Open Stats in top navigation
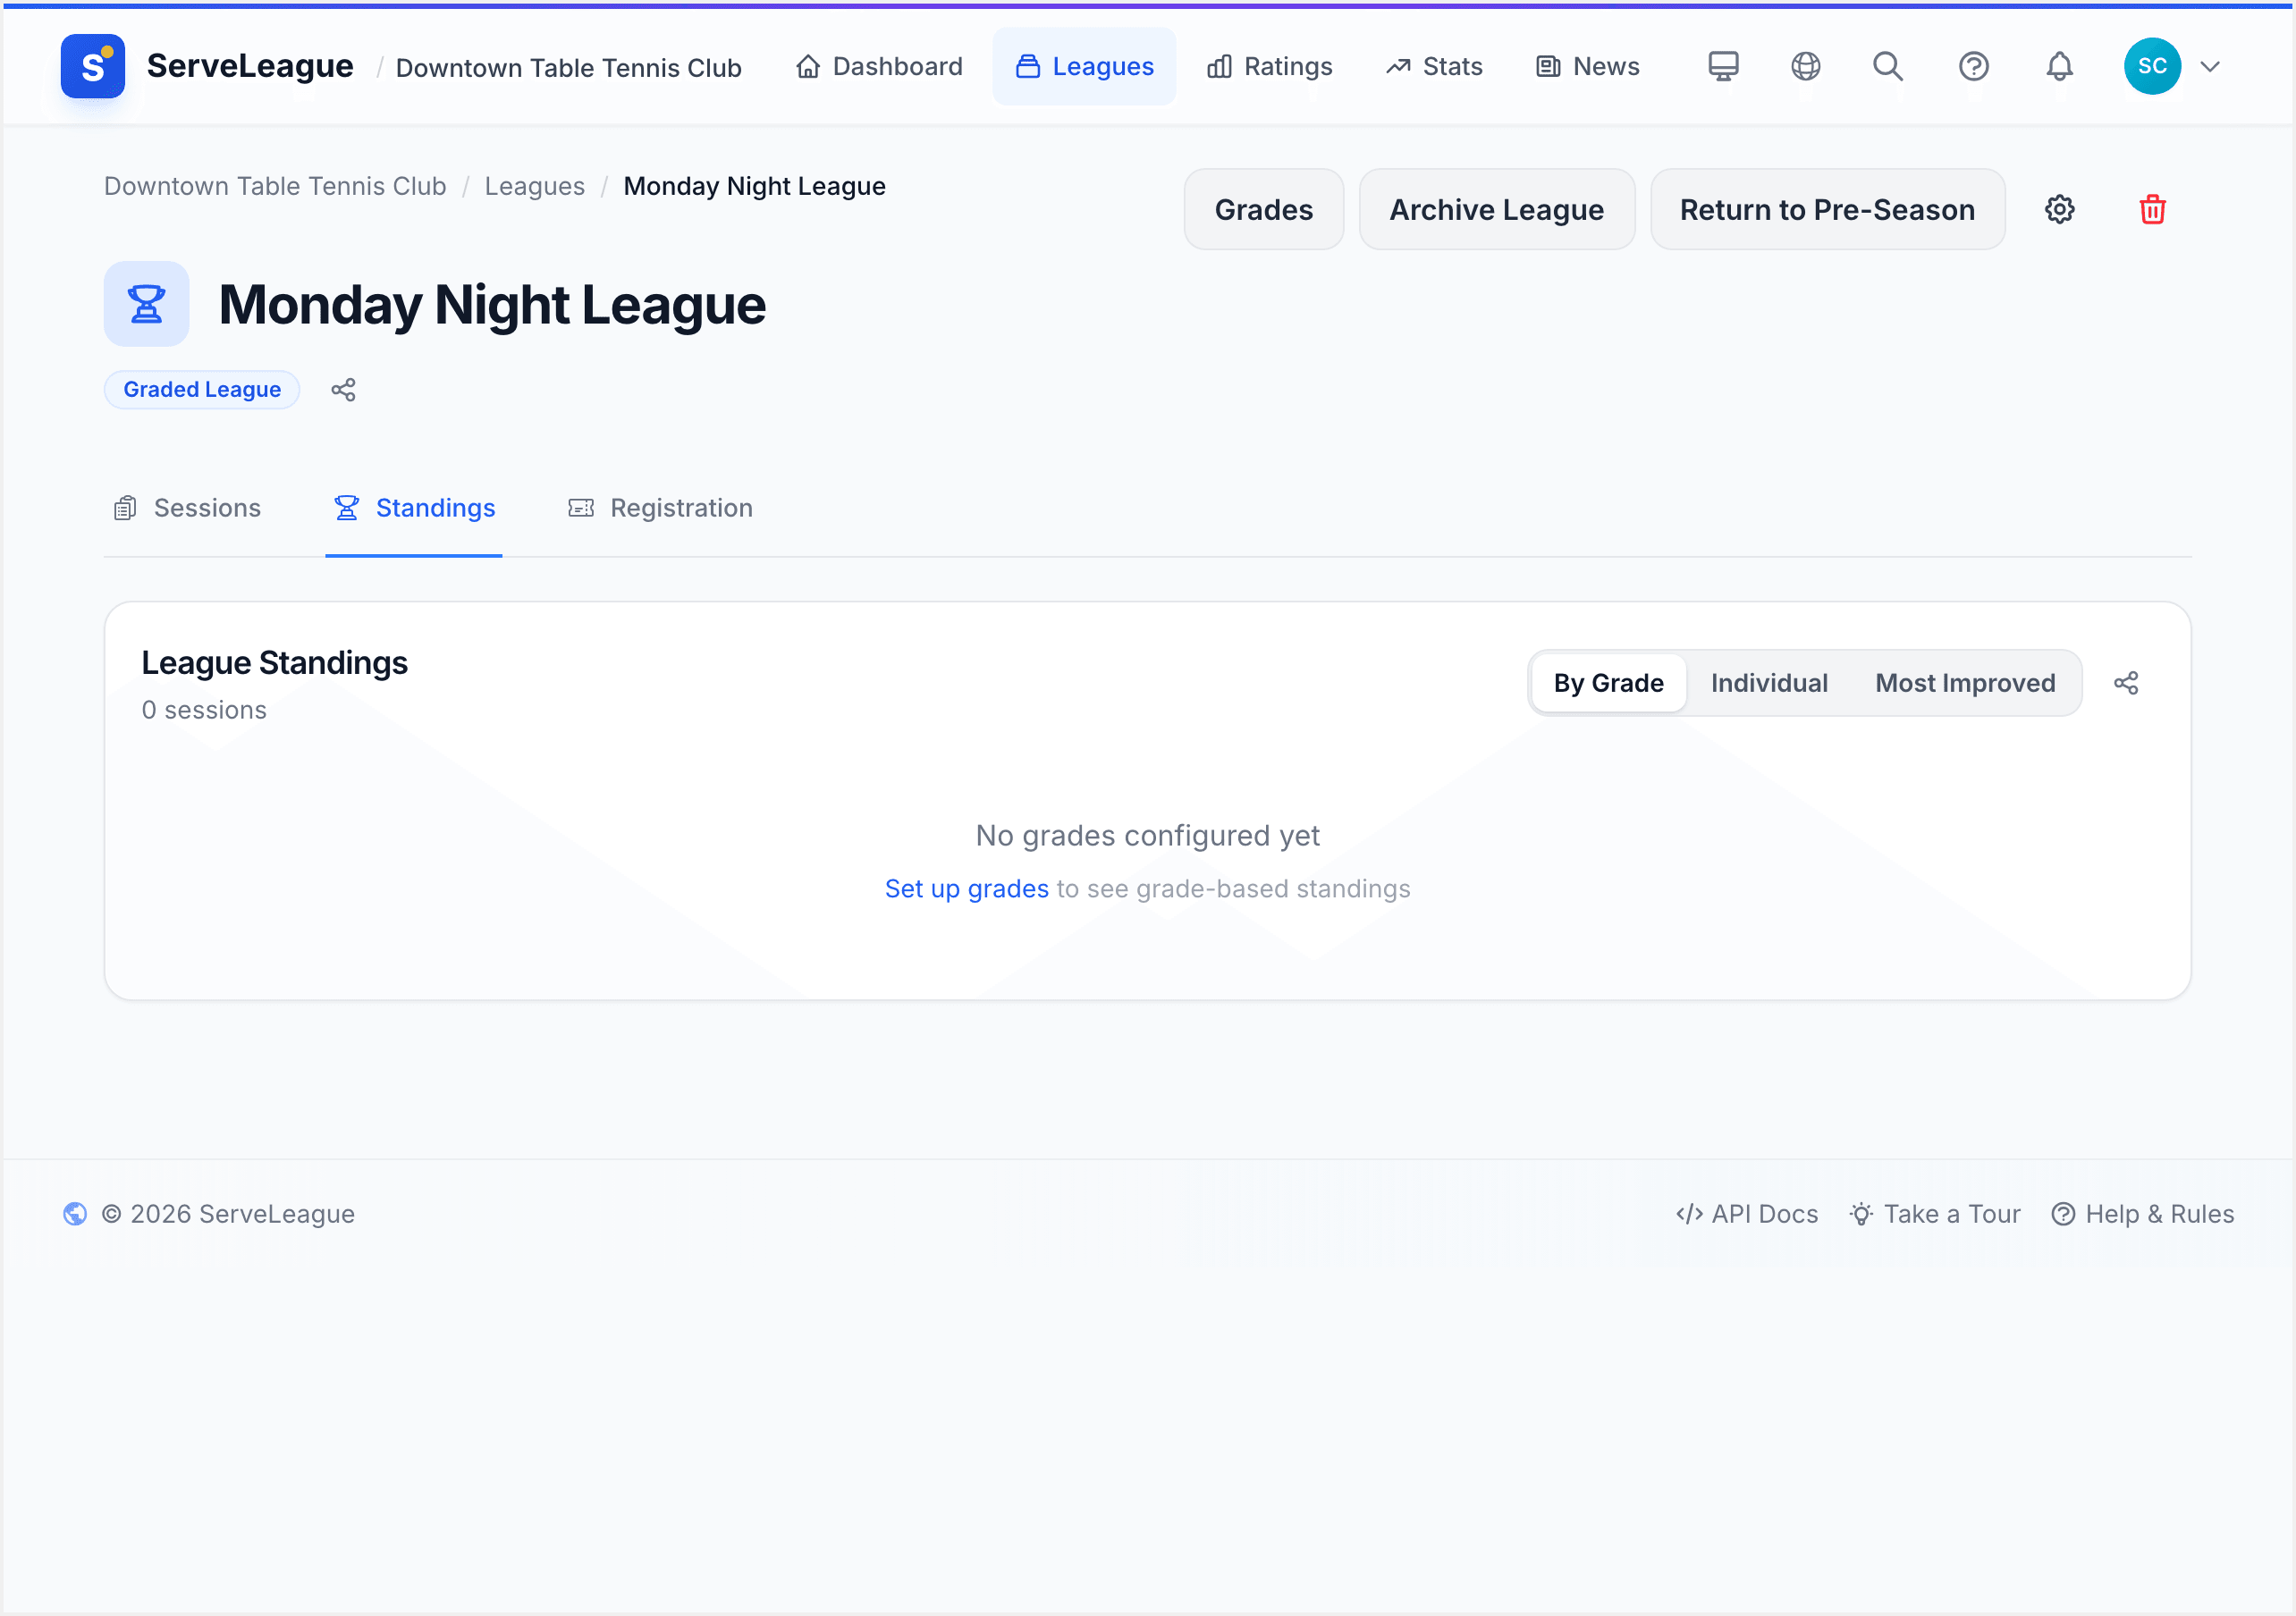 (1434, 66)
